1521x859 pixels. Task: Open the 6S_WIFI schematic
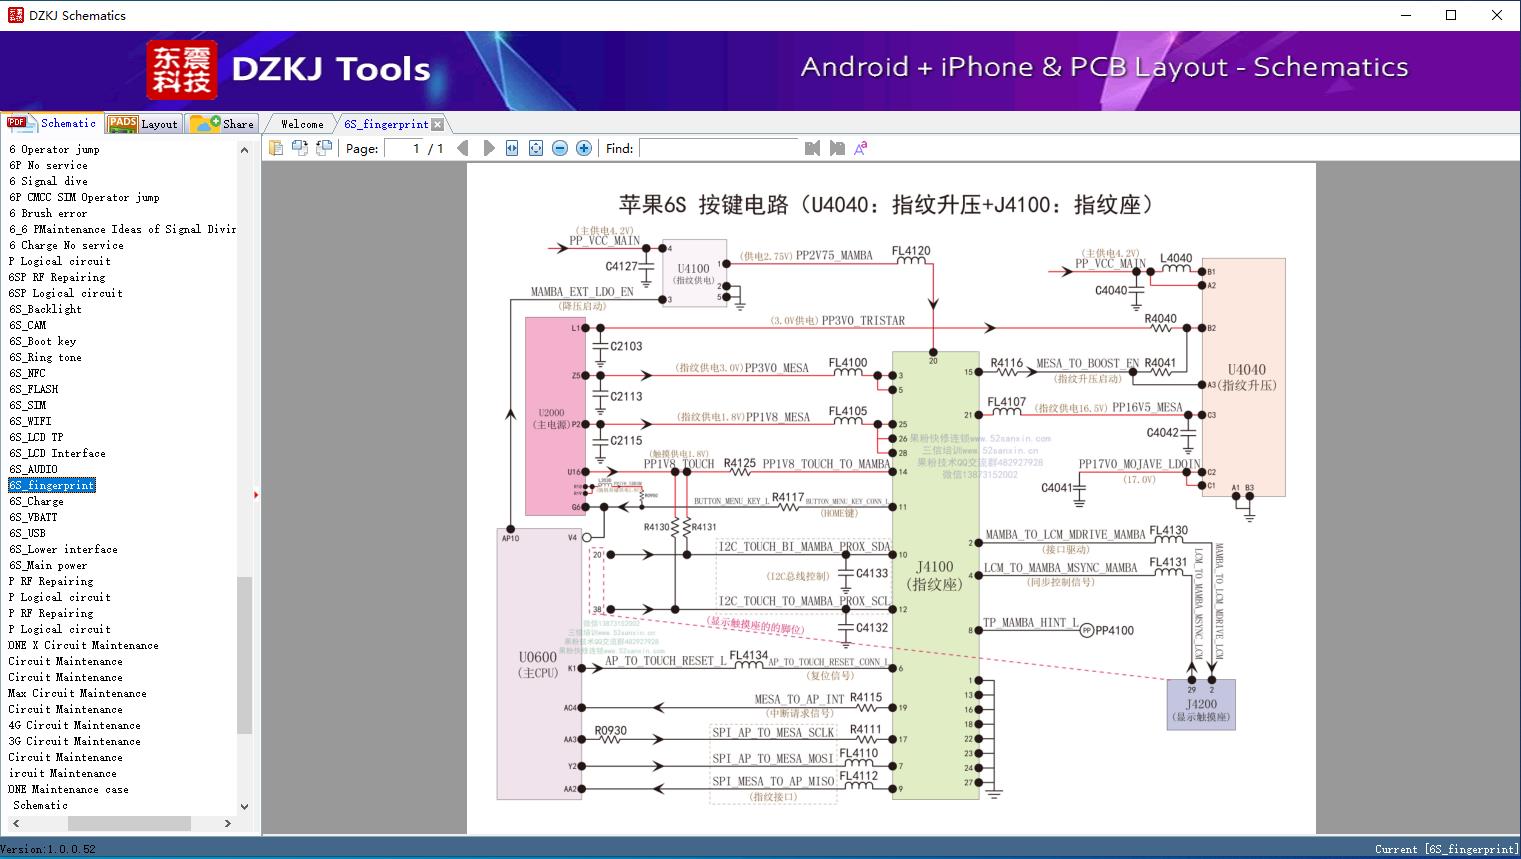click(x=30, y=421)
